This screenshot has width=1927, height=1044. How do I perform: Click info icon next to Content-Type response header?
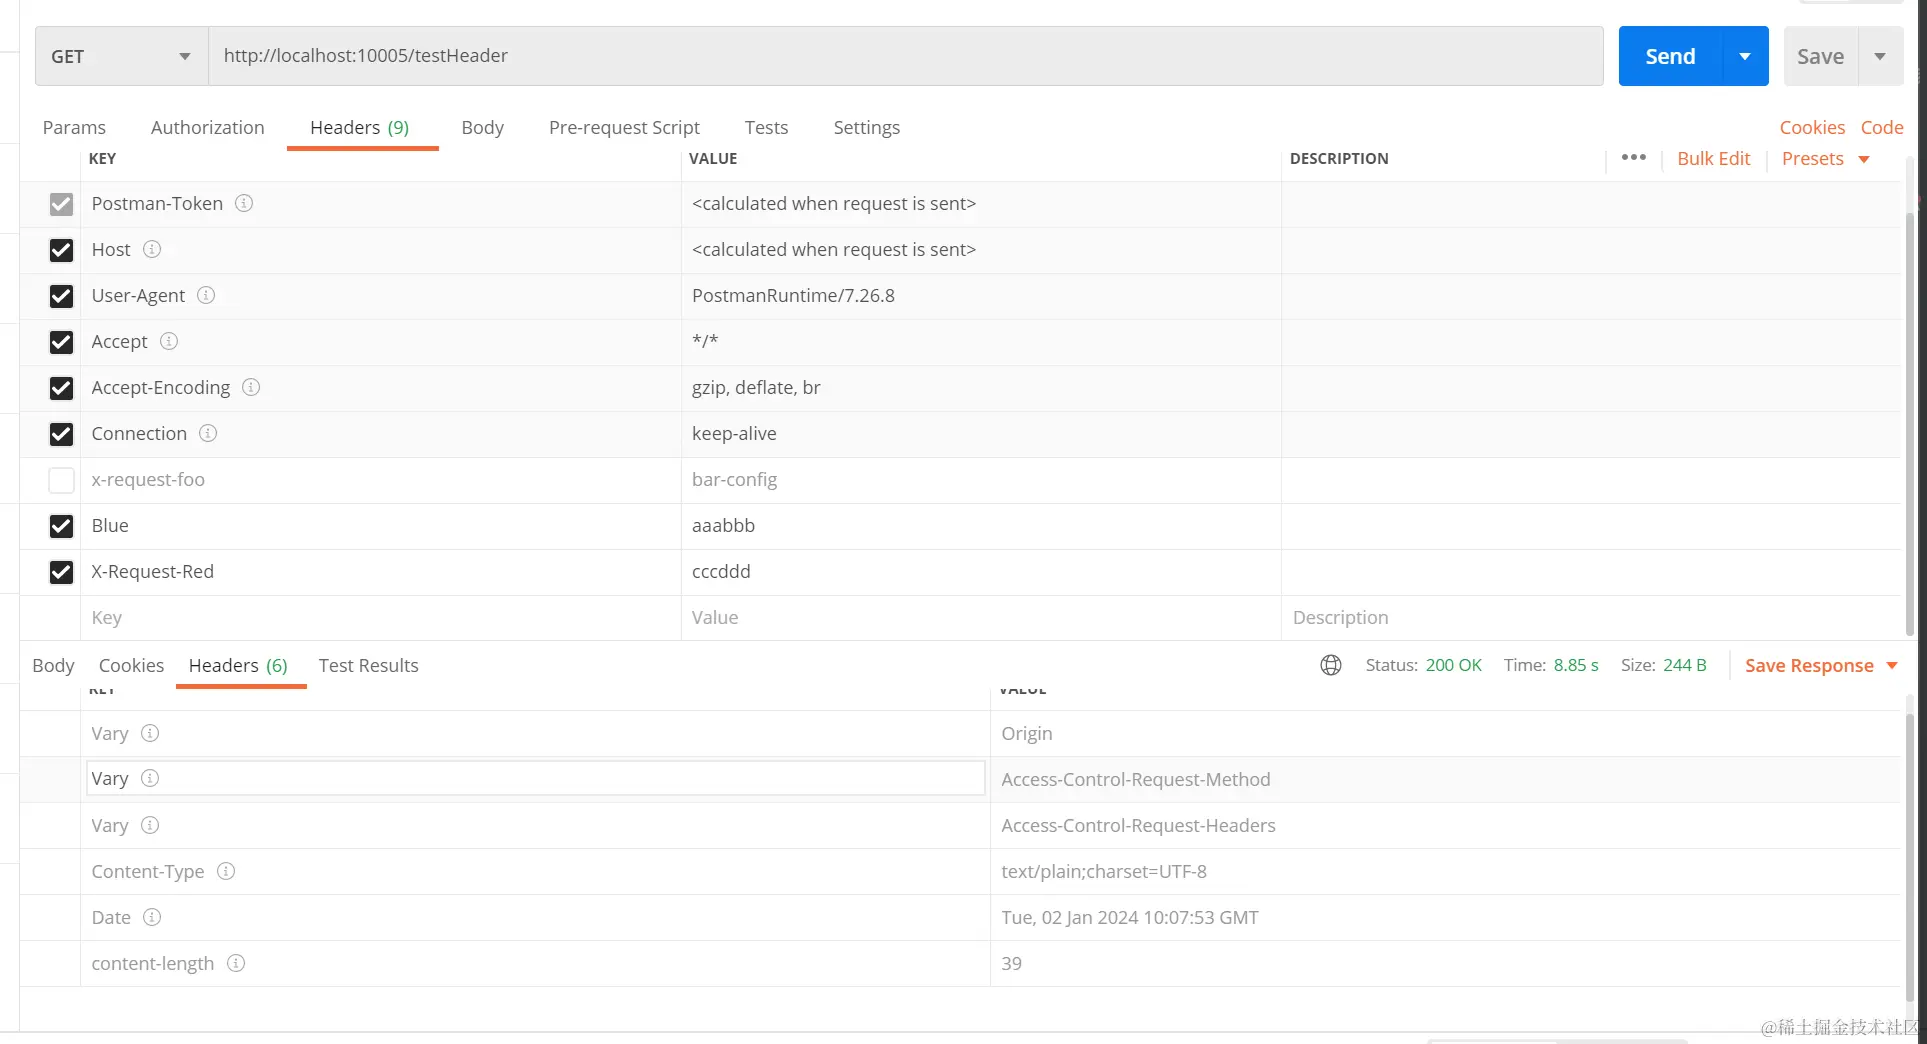click(x=226, y=871)
